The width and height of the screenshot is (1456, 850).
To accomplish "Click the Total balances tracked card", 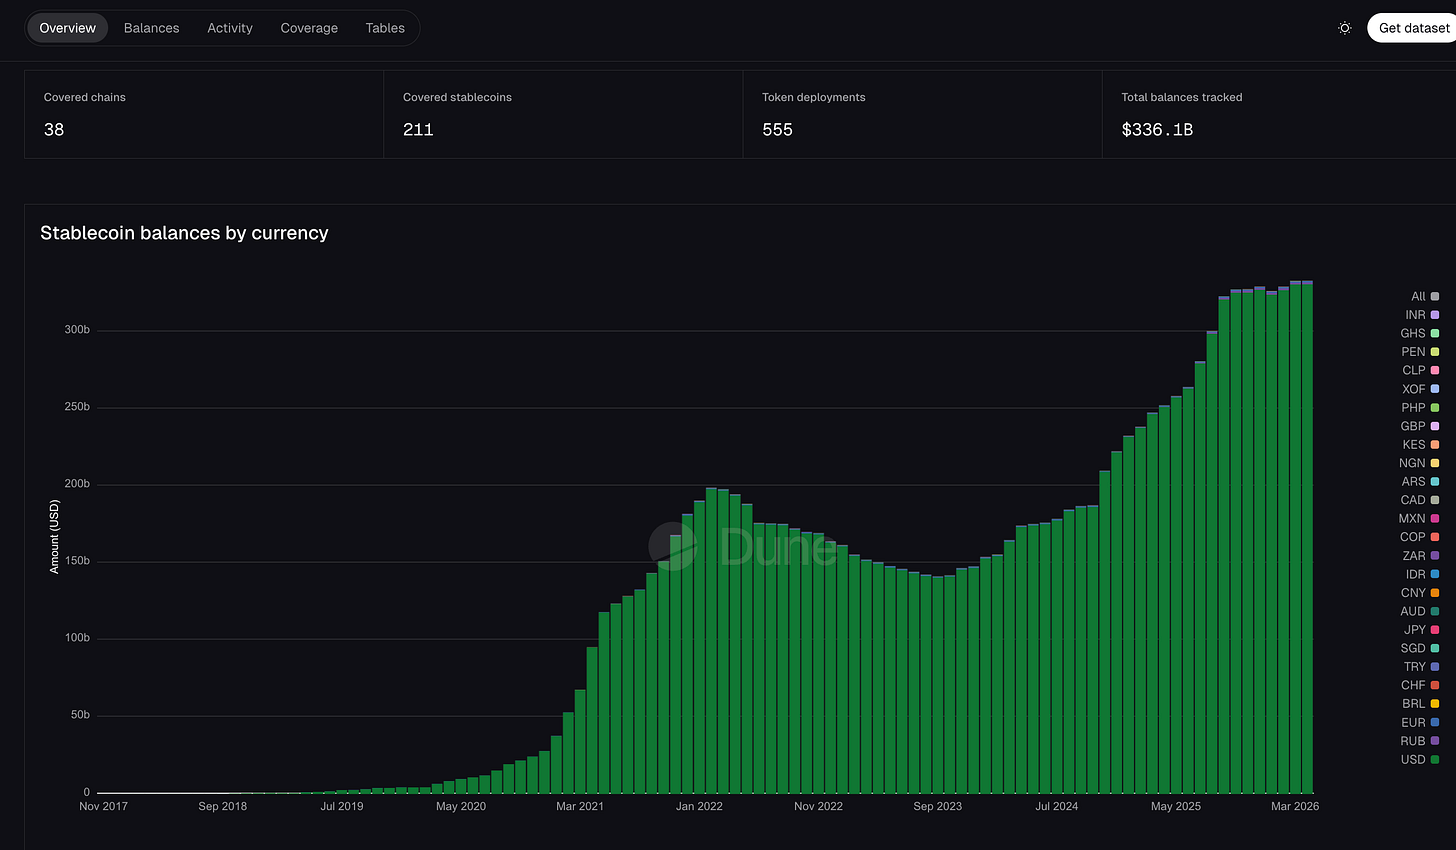I will click(1279, 114).
